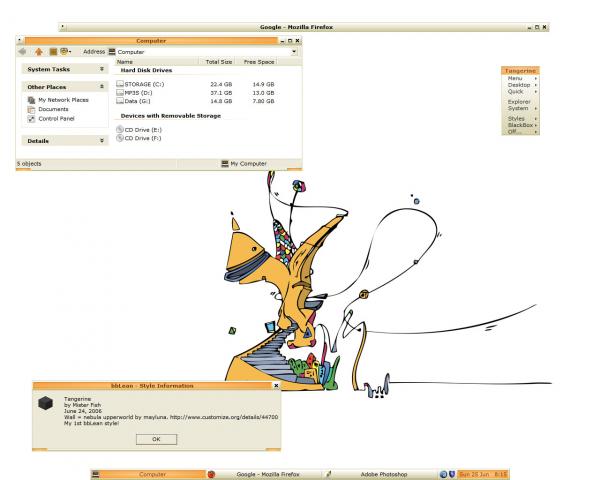Click the 22.4 GB total size value
This screenshot has height=480, width=600.
pos(221,84)
